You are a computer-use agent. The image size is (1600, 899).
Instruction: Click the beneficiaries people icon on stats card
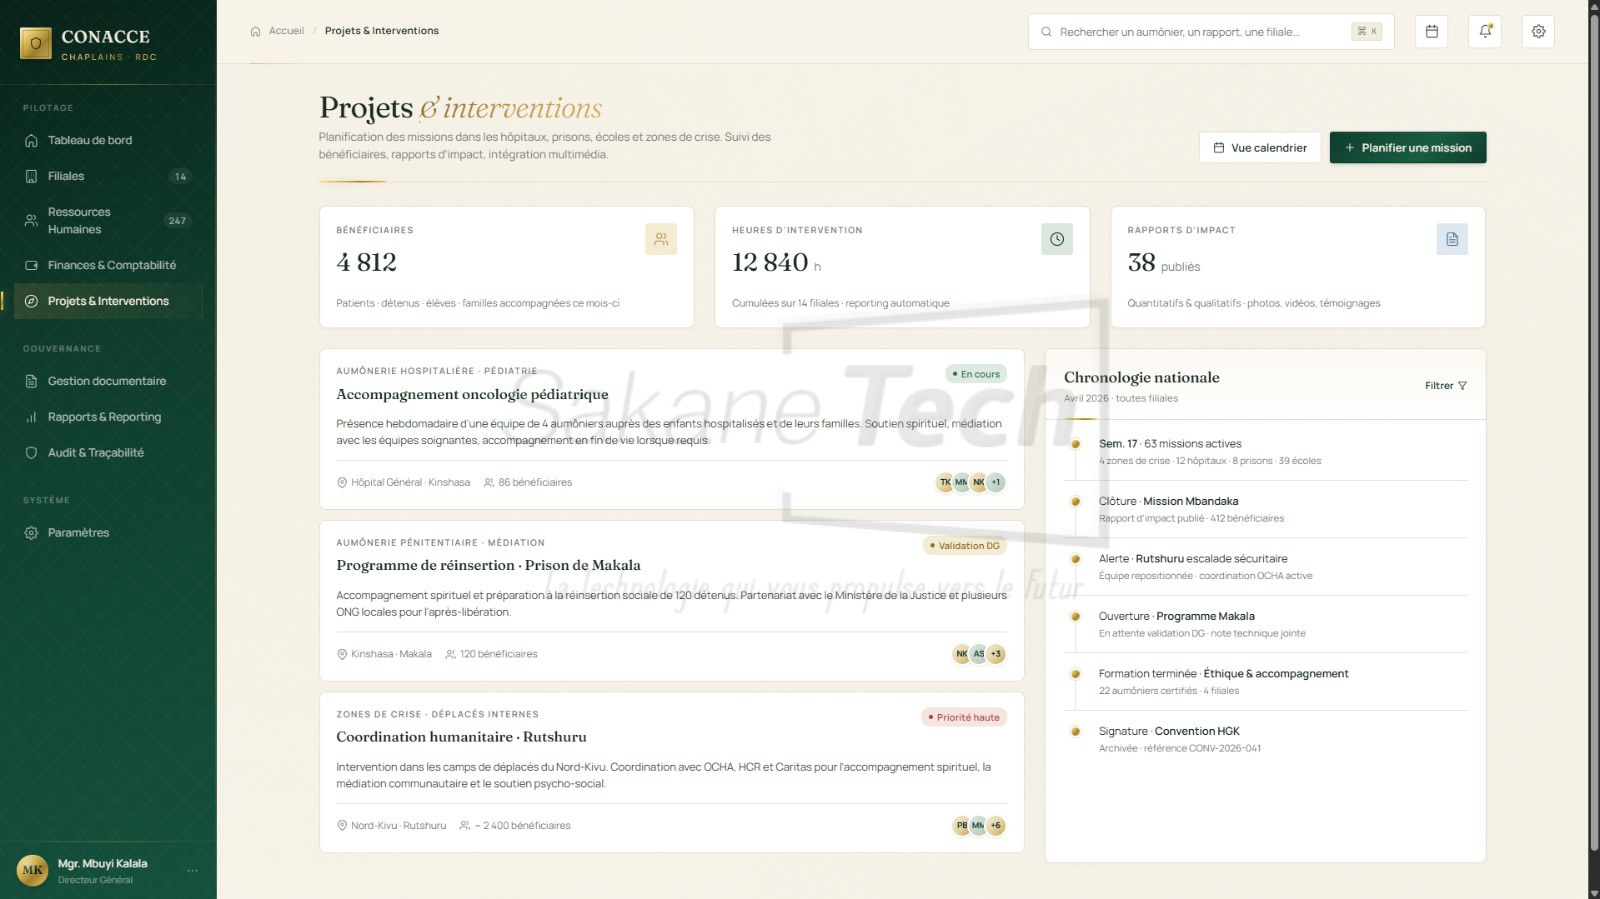point(661,239)
